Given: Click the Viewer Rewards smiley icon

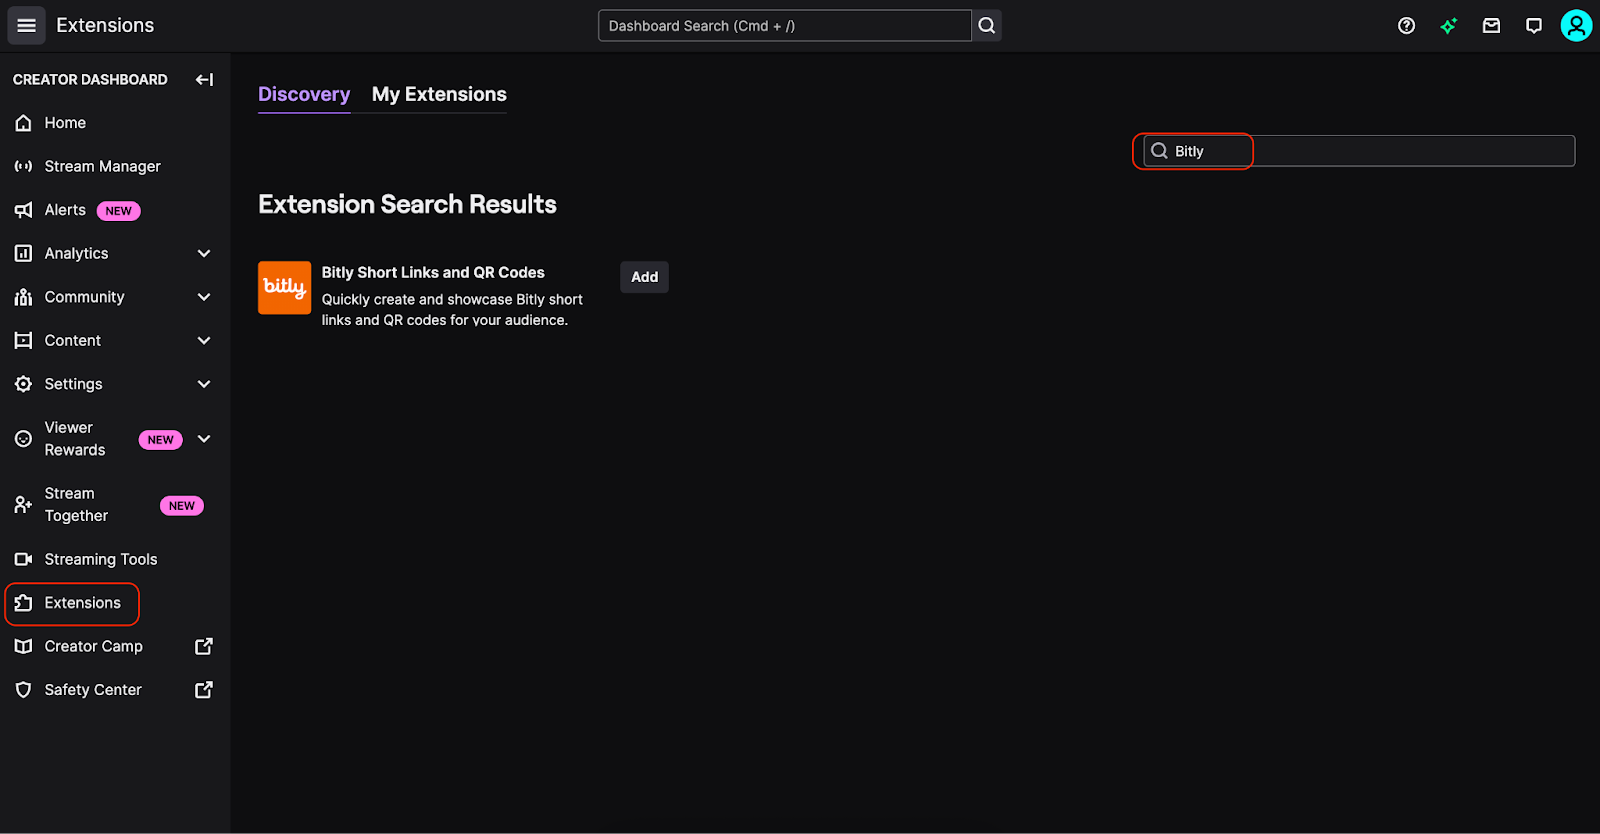Looking at the screenshot, I should point(23,439).
